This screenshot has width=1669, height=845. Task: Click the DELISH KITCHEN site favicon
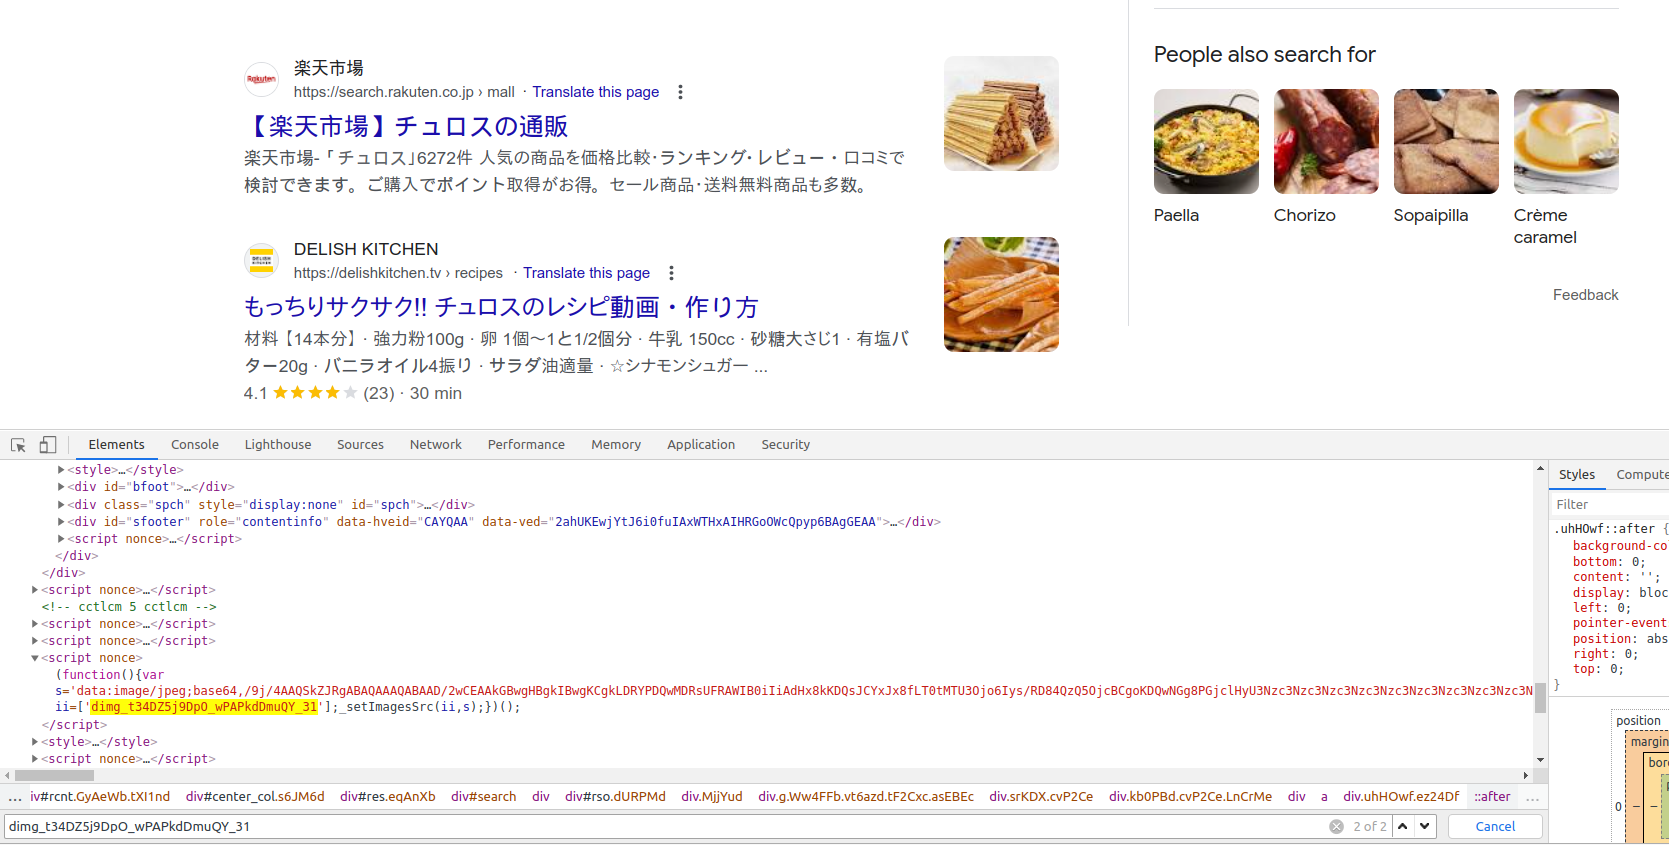click(261, 260)
